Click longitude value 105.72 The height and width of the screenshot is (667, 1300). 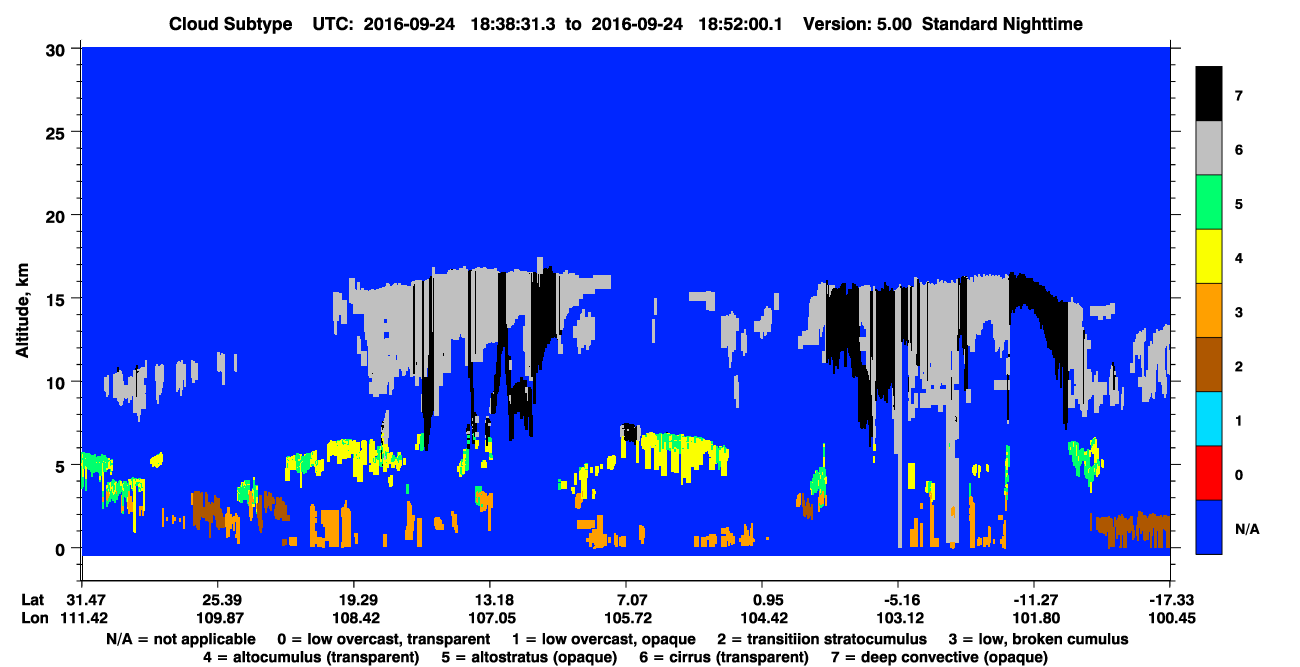(x=625, y=618)
